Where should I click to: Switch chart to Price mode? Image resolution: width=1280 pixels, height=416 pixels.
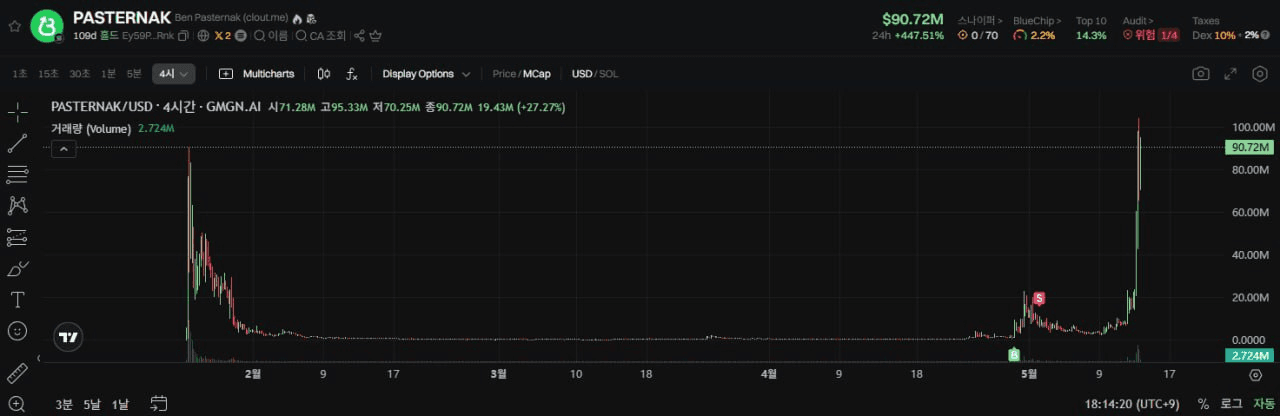pos(504,74)
